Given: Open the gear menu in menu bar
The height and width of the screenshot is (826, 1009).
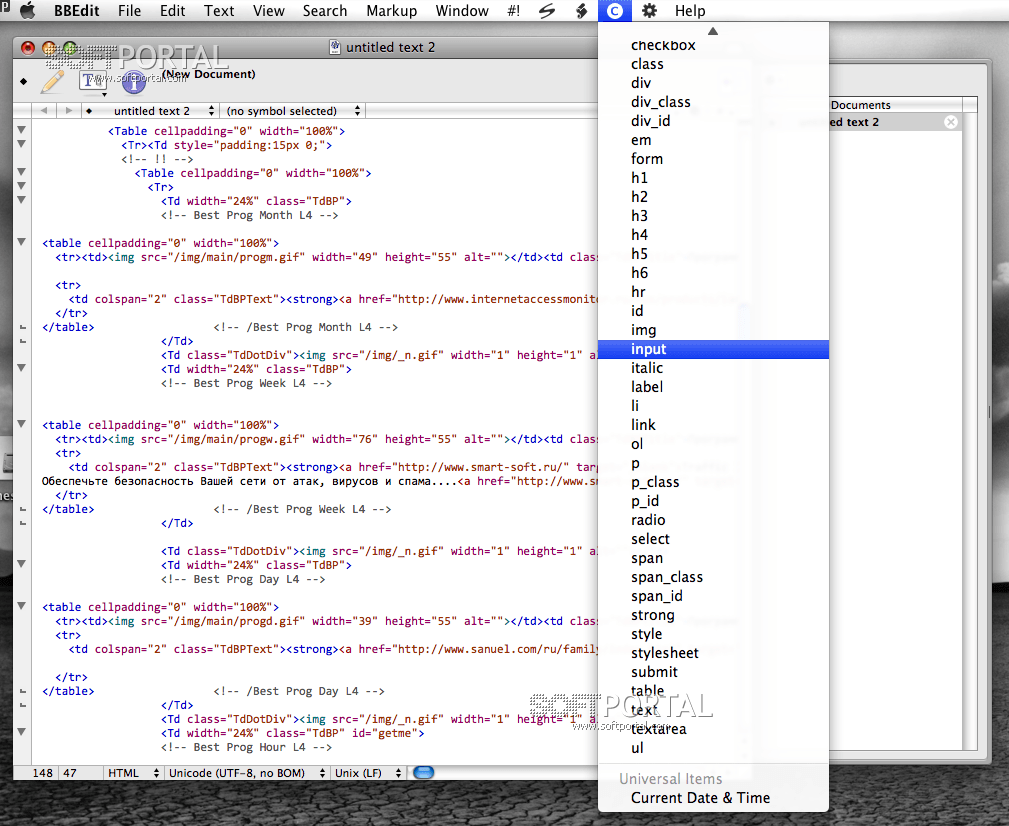Looking at the screenshot, I should (x=649, y=11).
